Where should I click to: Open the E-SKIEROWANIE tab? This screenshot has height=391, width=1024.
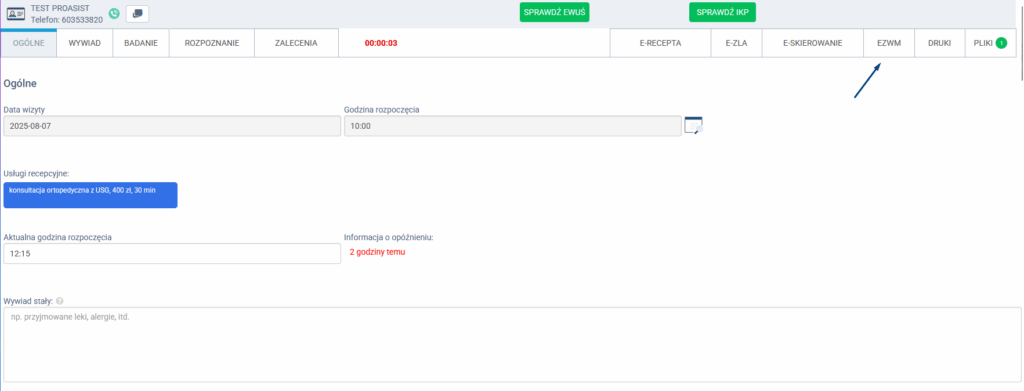812,43
